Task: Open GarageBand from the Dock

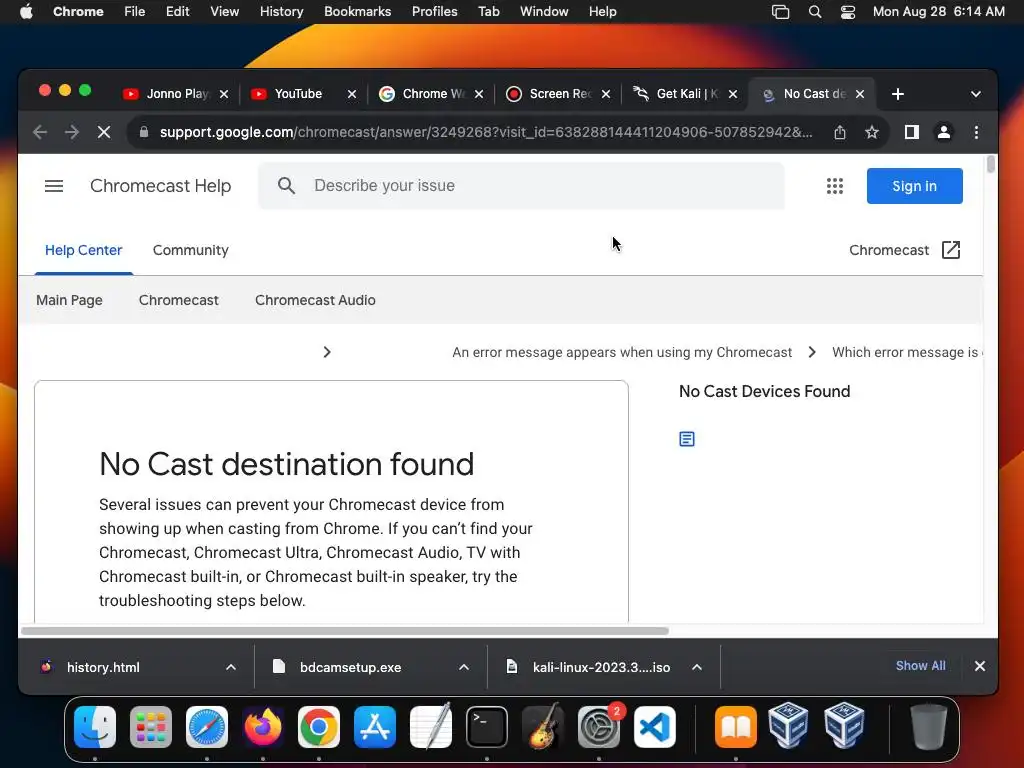Action: click(543, 727)
